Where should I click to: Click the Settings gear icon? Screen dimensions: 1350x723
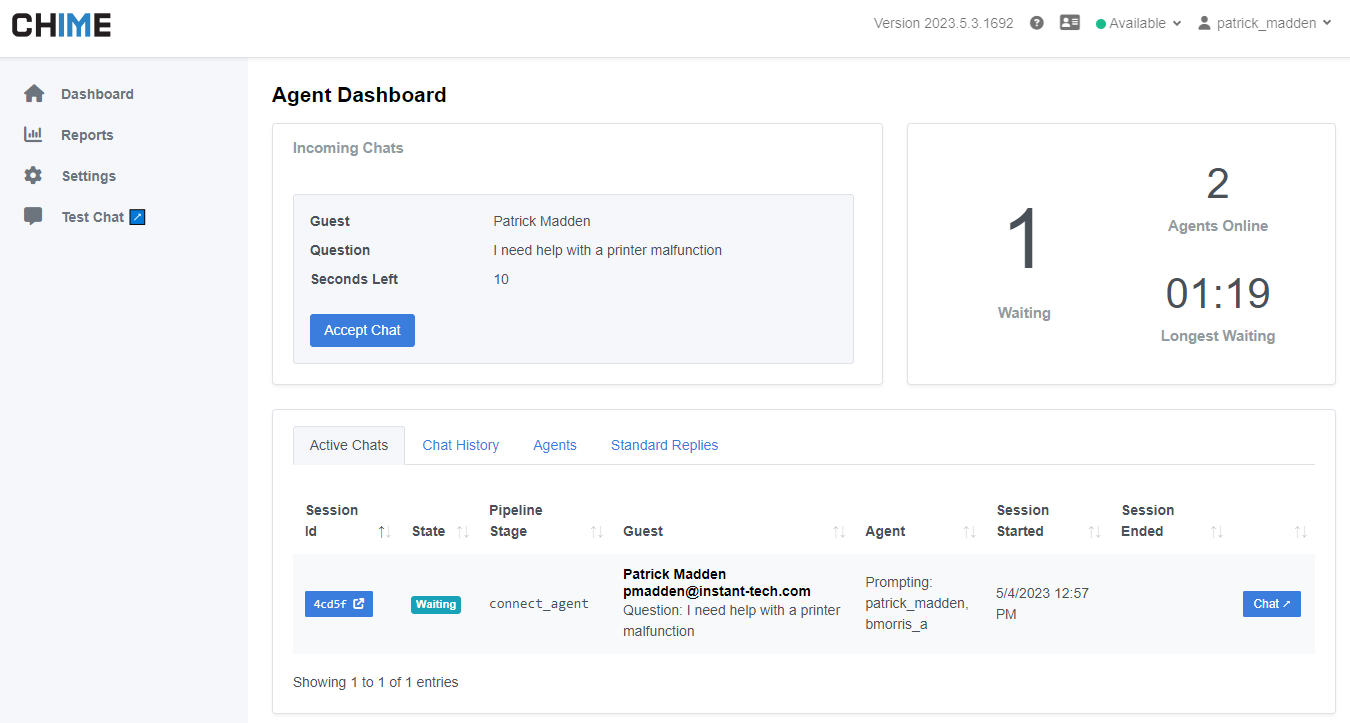click(34, 176)
